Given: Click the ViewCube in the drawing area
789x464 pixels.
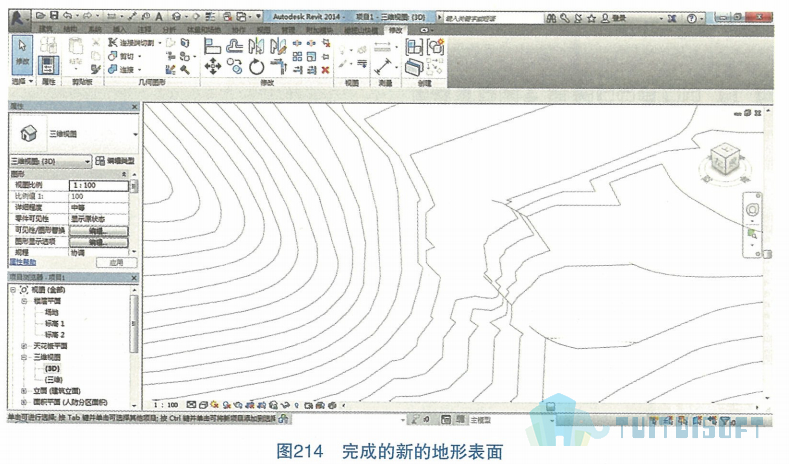Looking at the screenshot, I should pyautogui.click(x=725, y=161).
